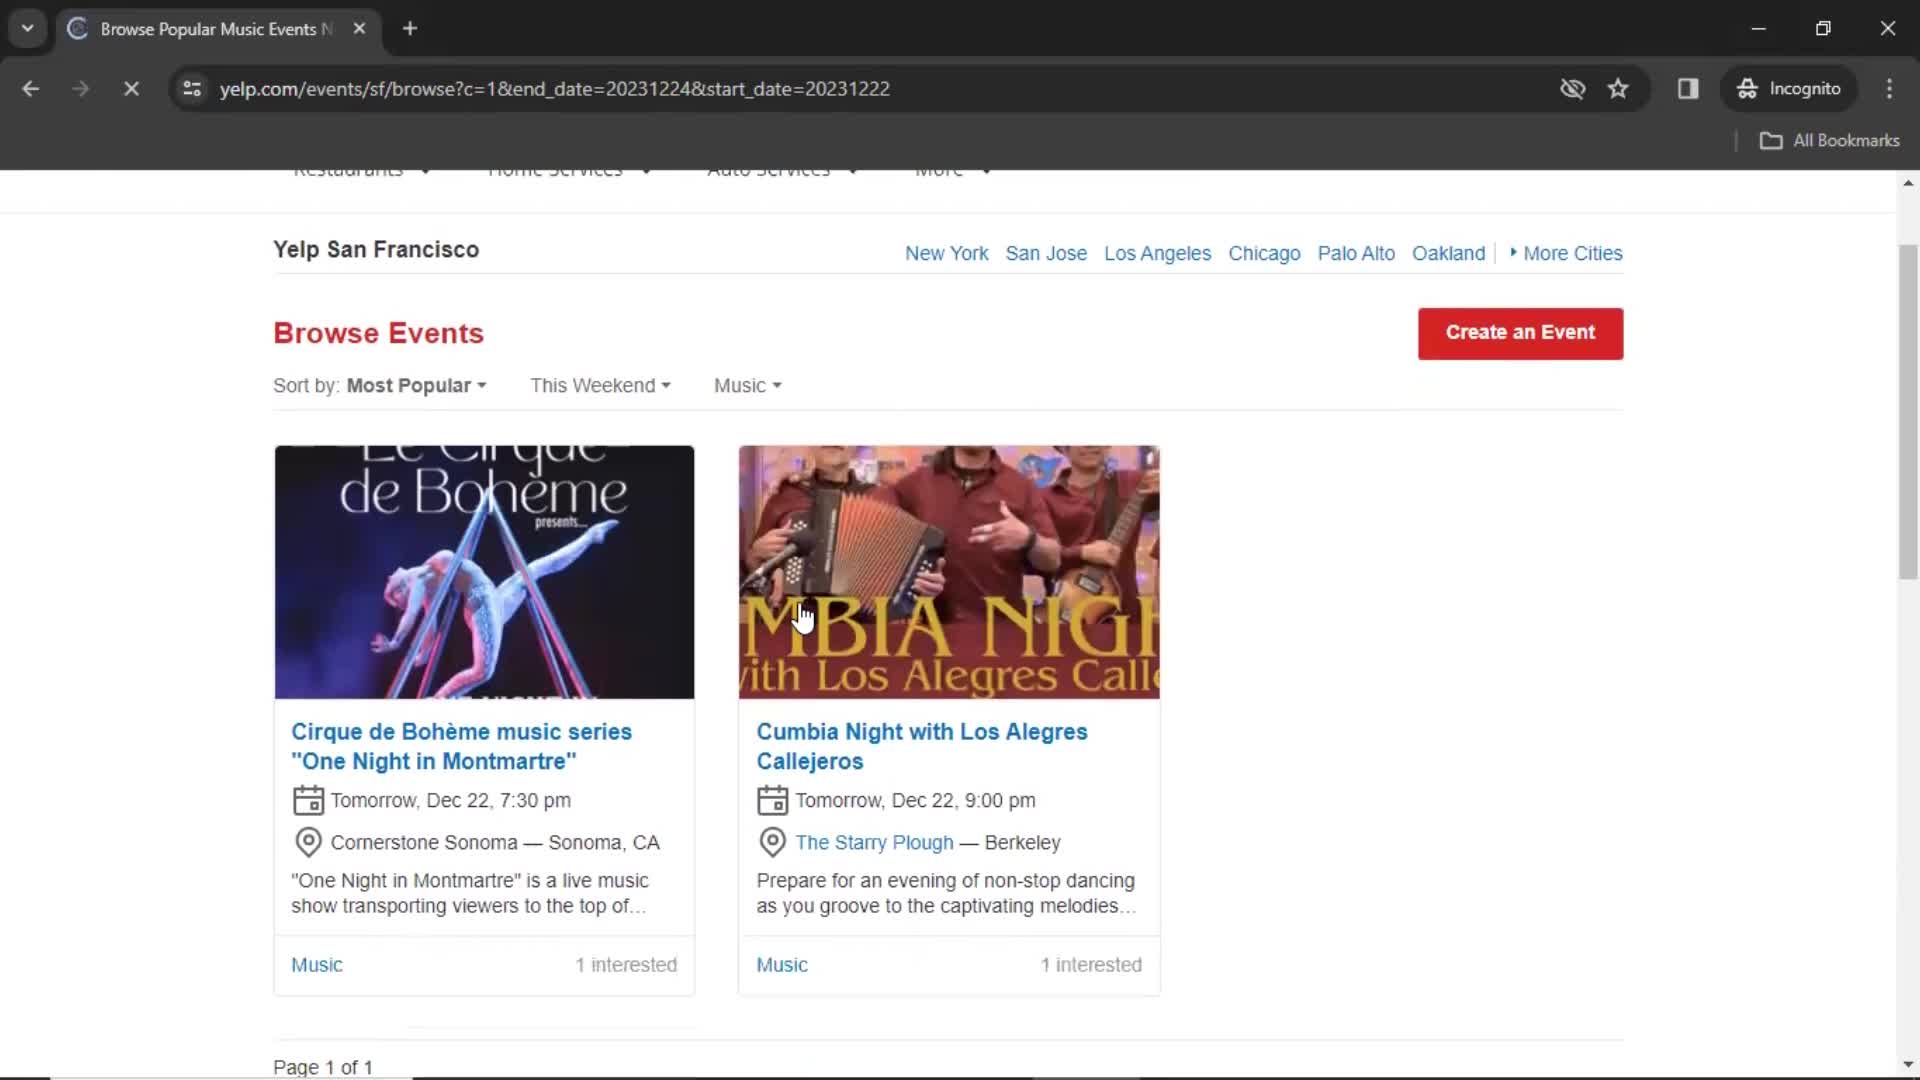The width and height of the screenshot is (1920, 1080).
Task: Open Chrome three-dot menu
Action: coord(1889,89)
